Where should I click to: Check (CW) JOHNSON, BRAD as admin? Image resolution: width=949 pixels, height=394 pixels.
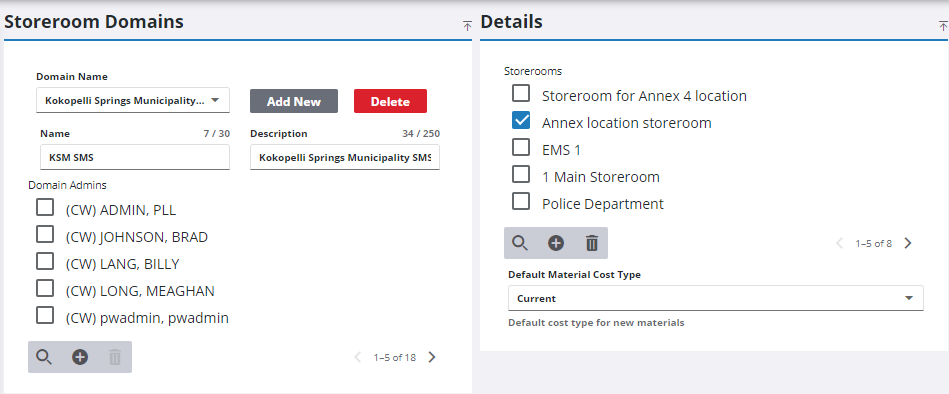pyautogui.click(x=45, y=234)
